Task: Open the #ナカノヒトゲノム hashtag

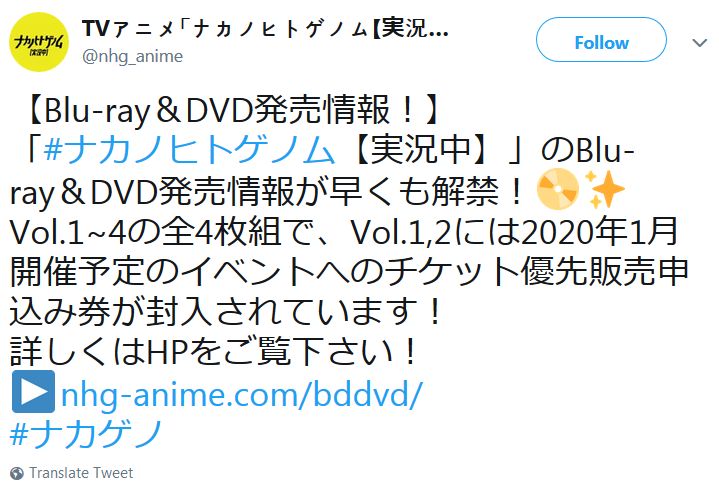Action: pyautogui.click(x=189, y=150)
